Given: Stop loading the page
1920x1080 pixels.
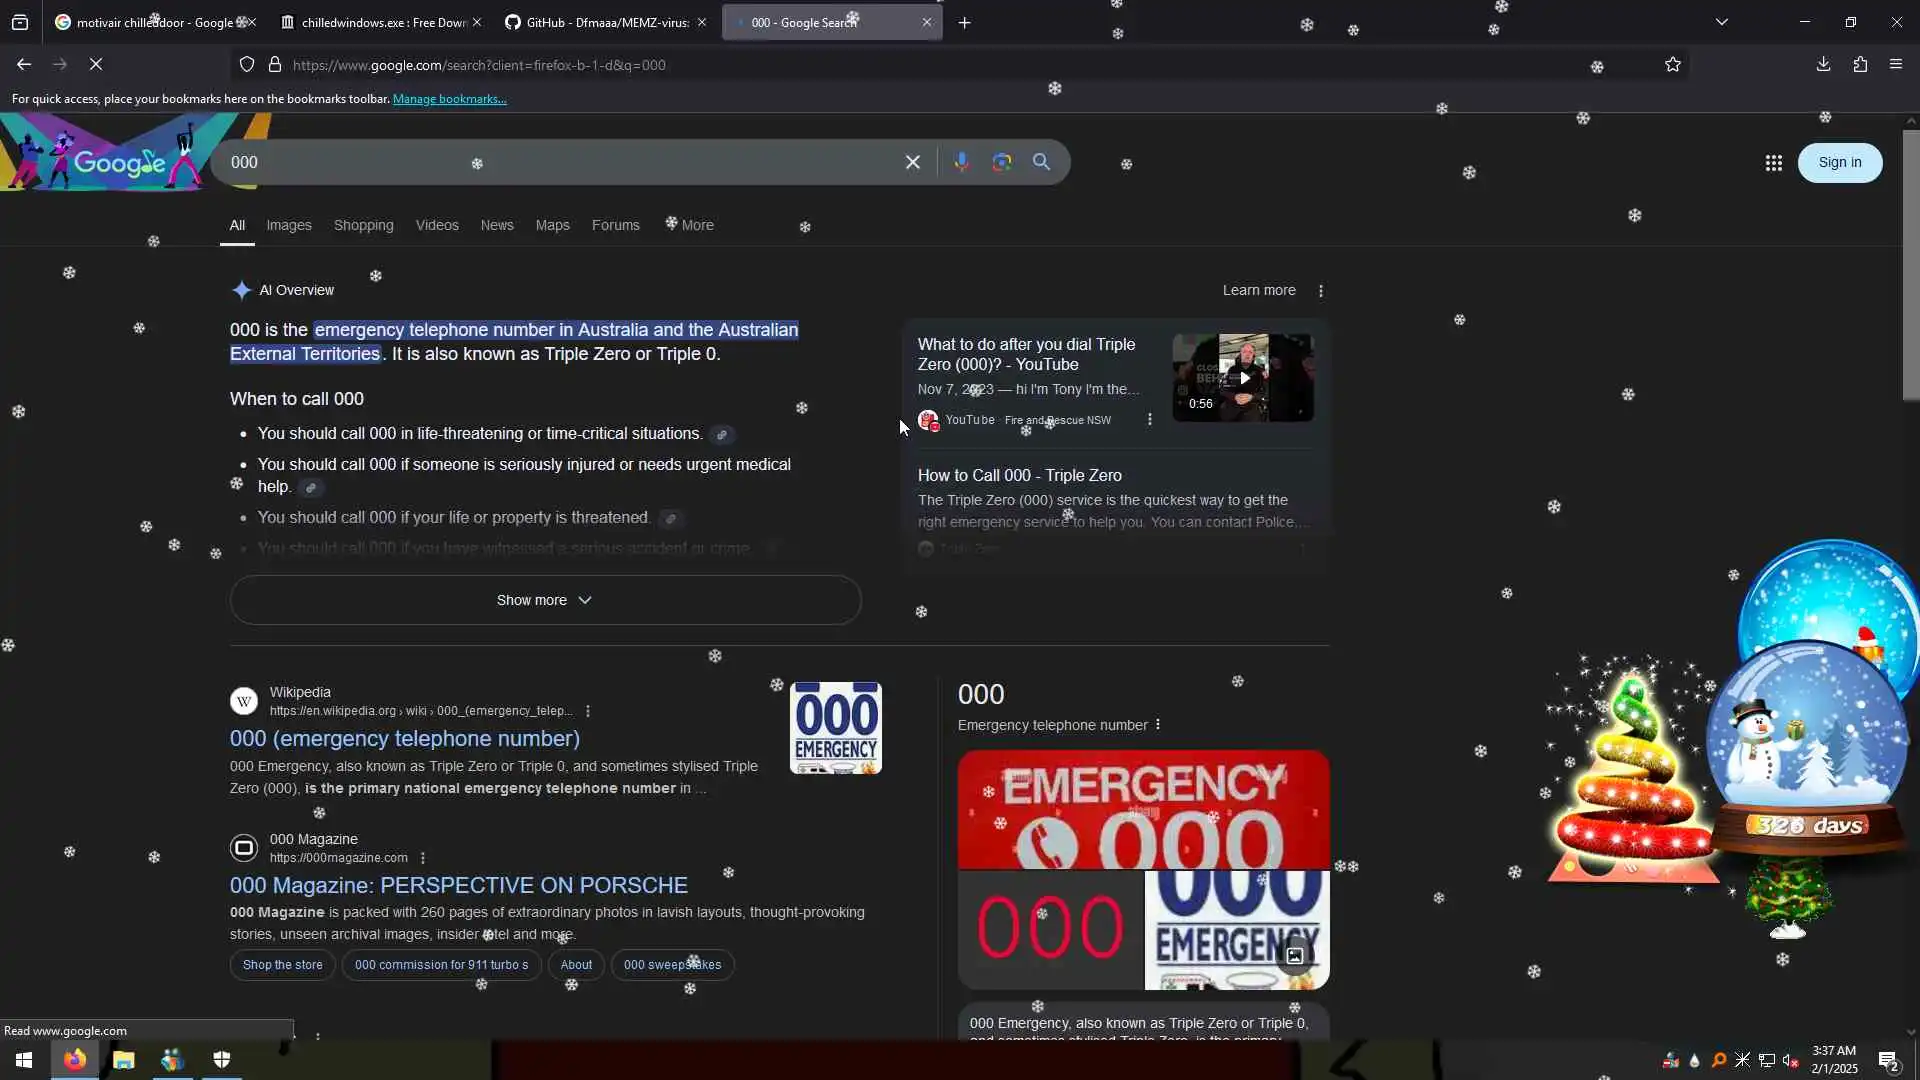Looking at the screenshot, I should [x=96, y=65].
